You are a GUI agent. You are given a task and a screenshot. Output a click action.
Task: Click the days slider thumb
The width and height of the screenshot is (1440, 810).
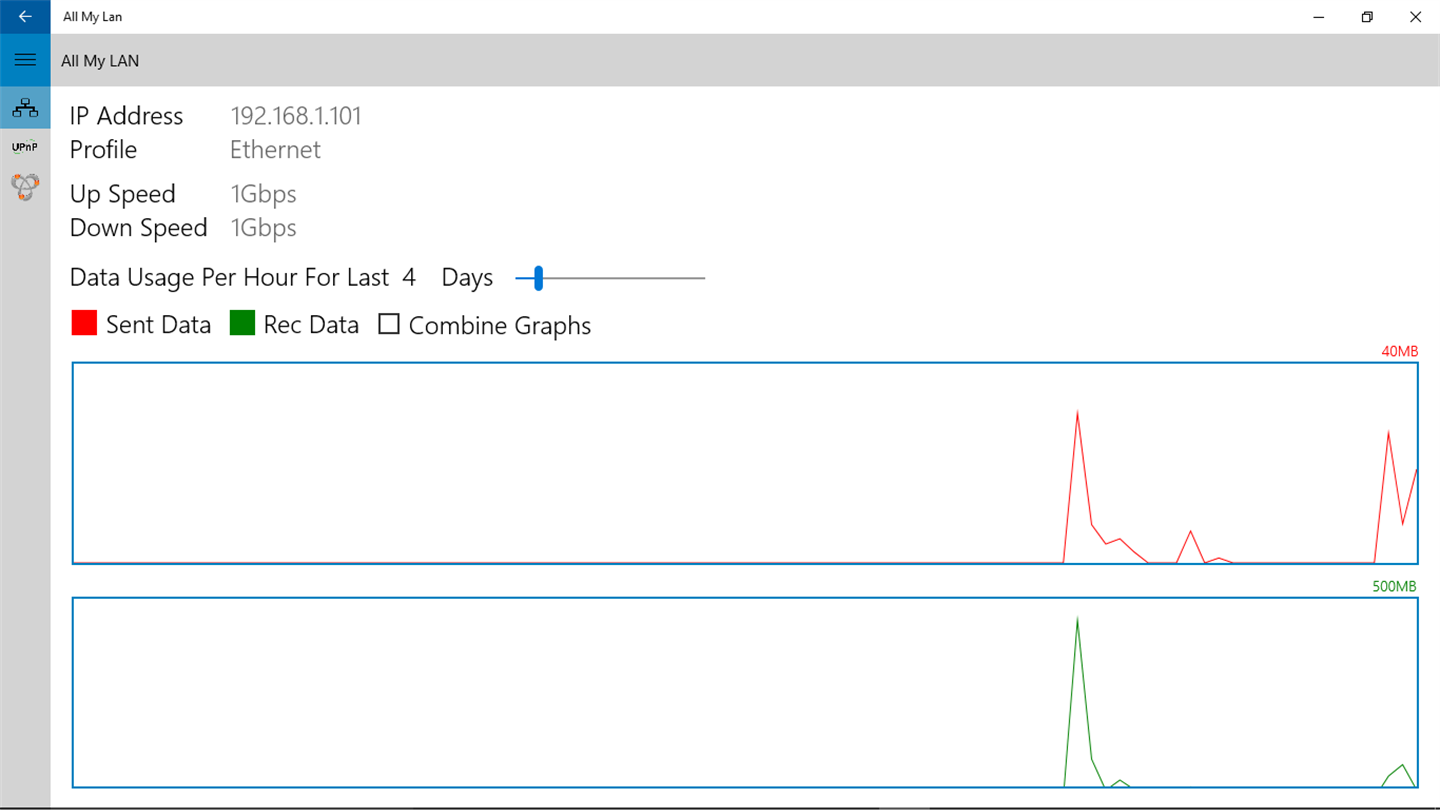[538, 278]
